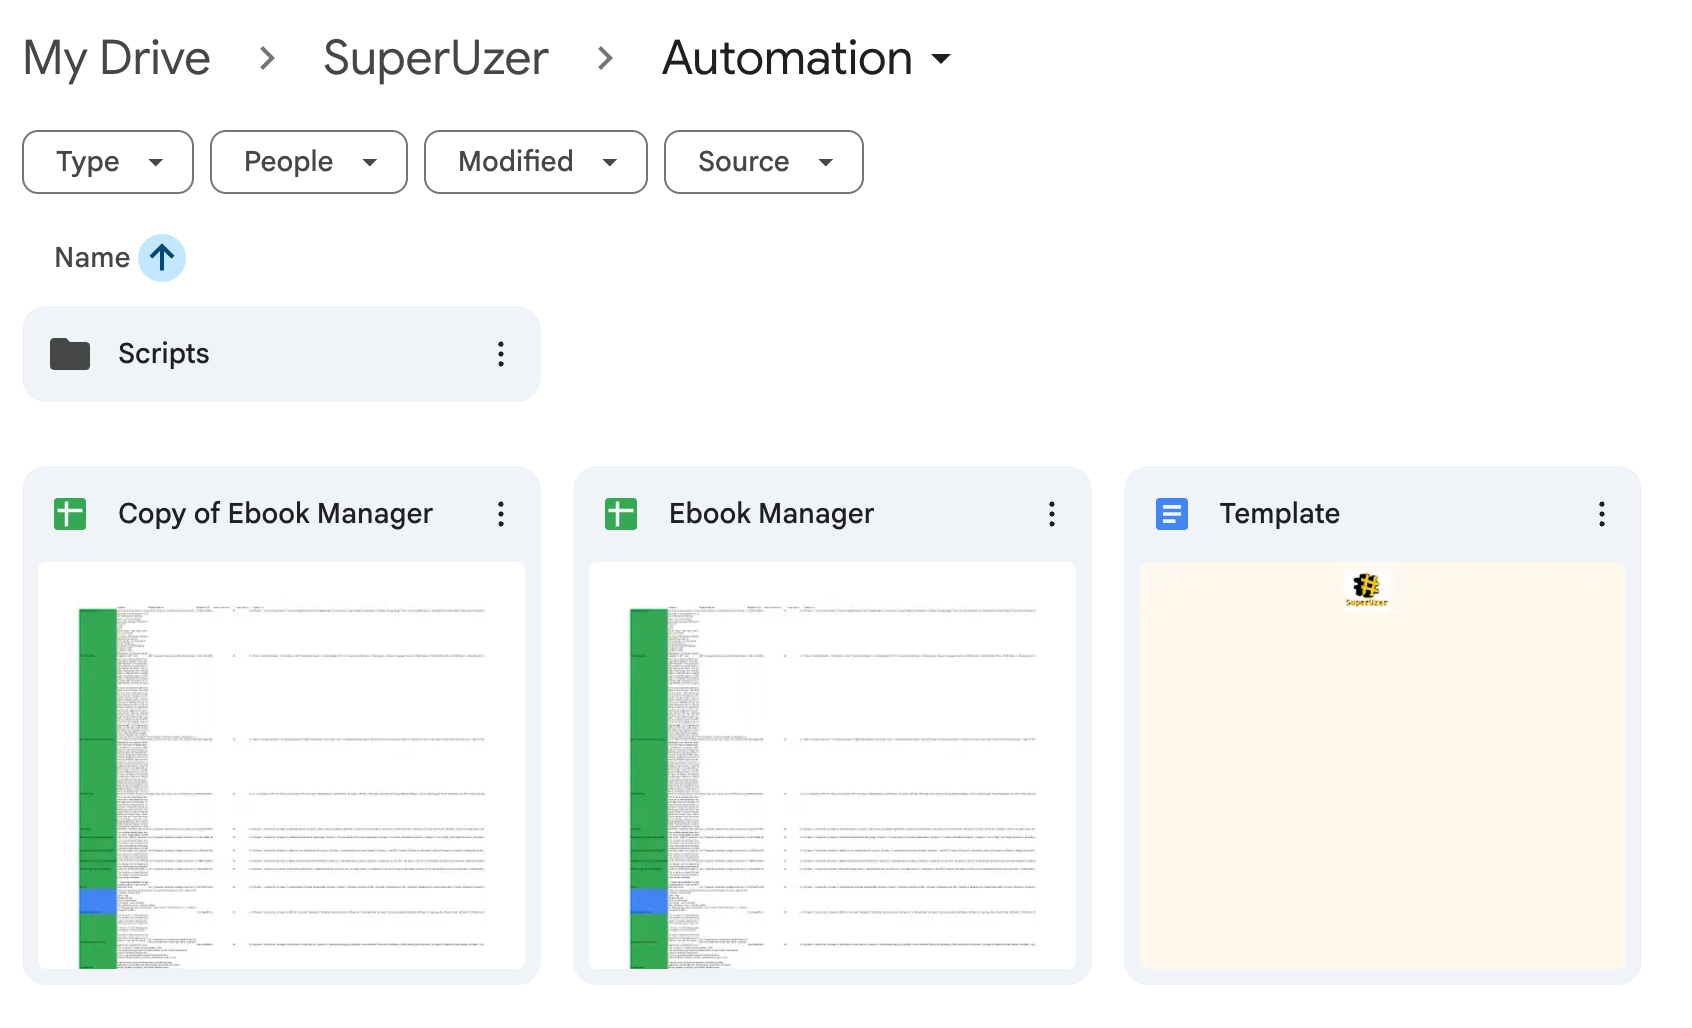Expand the Source filter dropdown

[x=764, y=162]
